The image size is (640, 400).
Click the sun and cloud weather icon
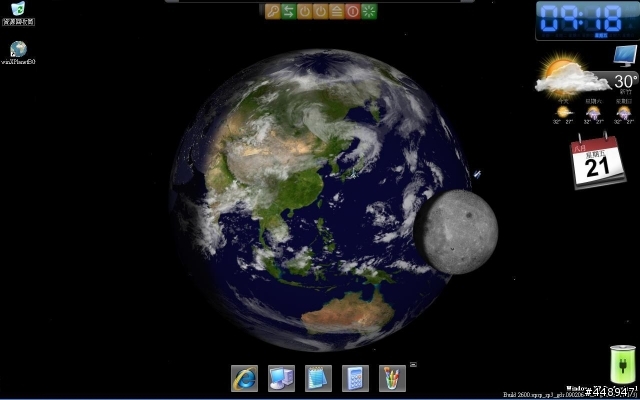coord(571,75)
